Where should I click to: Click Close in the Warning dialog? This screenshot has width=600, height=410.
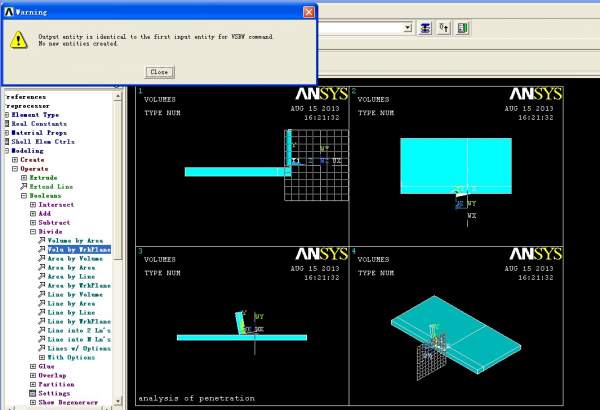(160, 72)
